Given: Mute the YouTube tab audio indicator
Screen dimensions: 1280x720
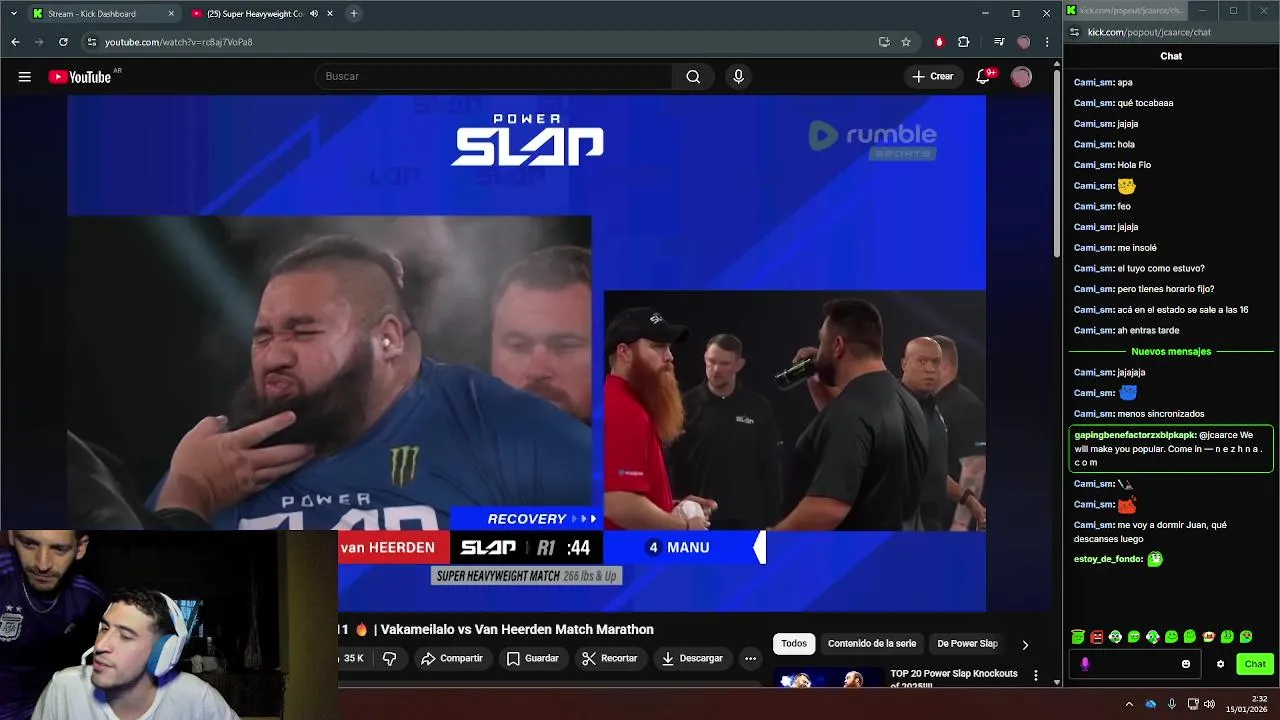Looking at the screenshot, I should coord(314,14).
